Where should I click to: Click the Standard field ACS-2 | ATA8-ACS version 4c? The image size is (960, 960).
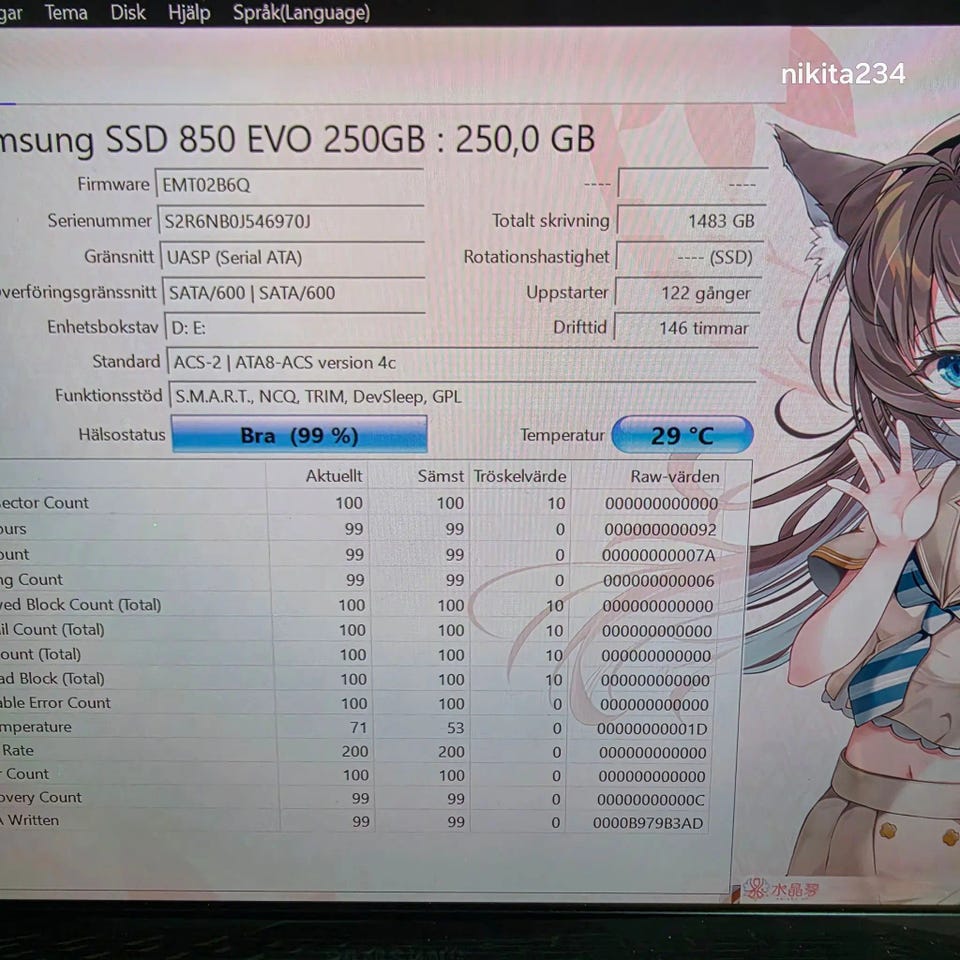pos(462,362)
